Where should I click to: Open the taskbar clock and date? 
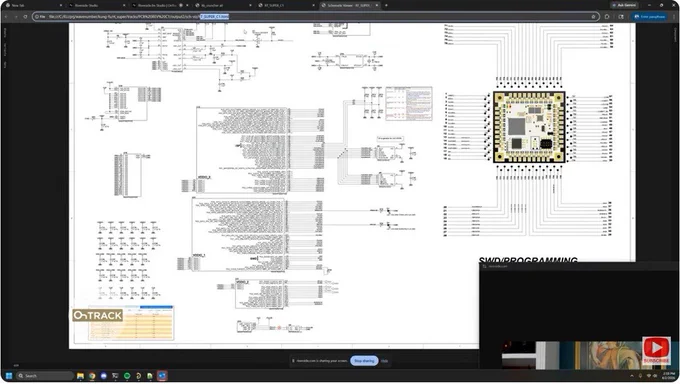tap(667, 375)
